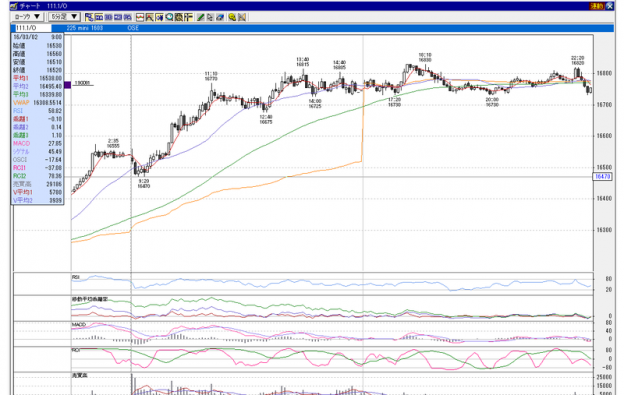Click the yellow search icon in toolbar
The height and width of the screenshot is (395, 624).
point(232,17)
